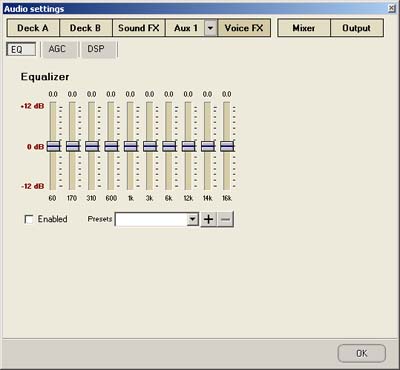Close the Audio settings window
Image resolution: width=400 pixels, height=370 pixels.
click(x=392, y=8)
